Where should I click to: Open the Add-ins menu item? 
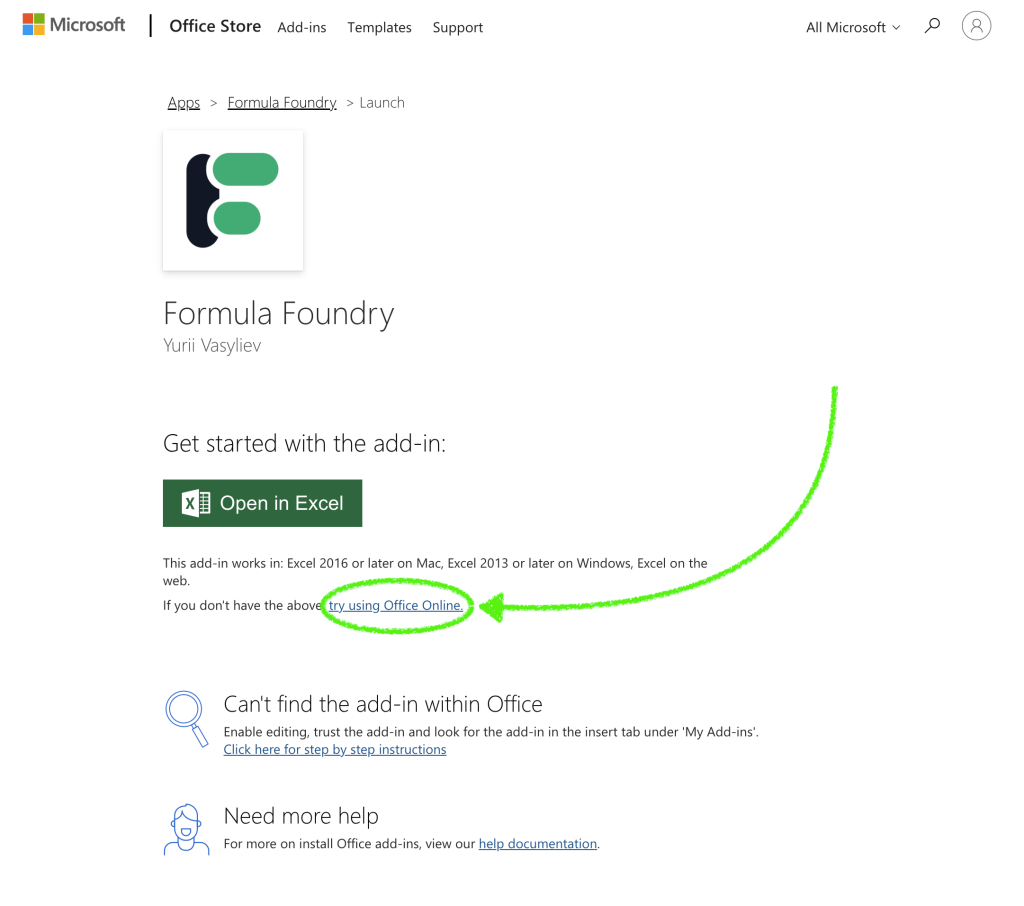302,27
